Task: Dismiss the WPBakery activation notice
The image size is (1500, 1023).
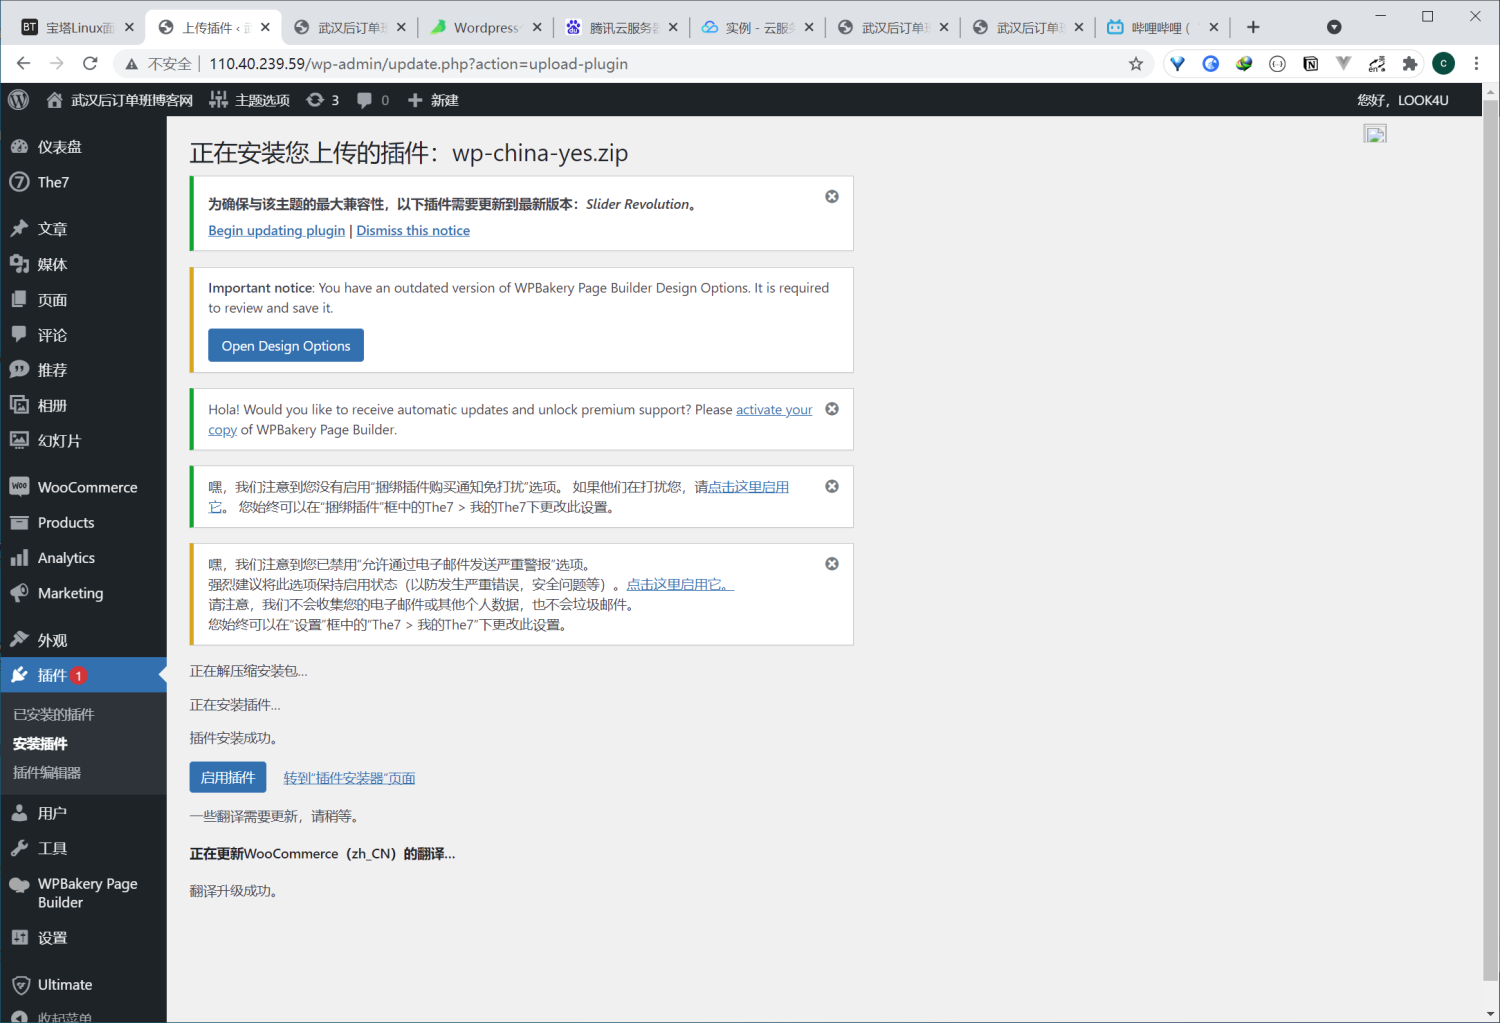Action: (x=832, y=409)
